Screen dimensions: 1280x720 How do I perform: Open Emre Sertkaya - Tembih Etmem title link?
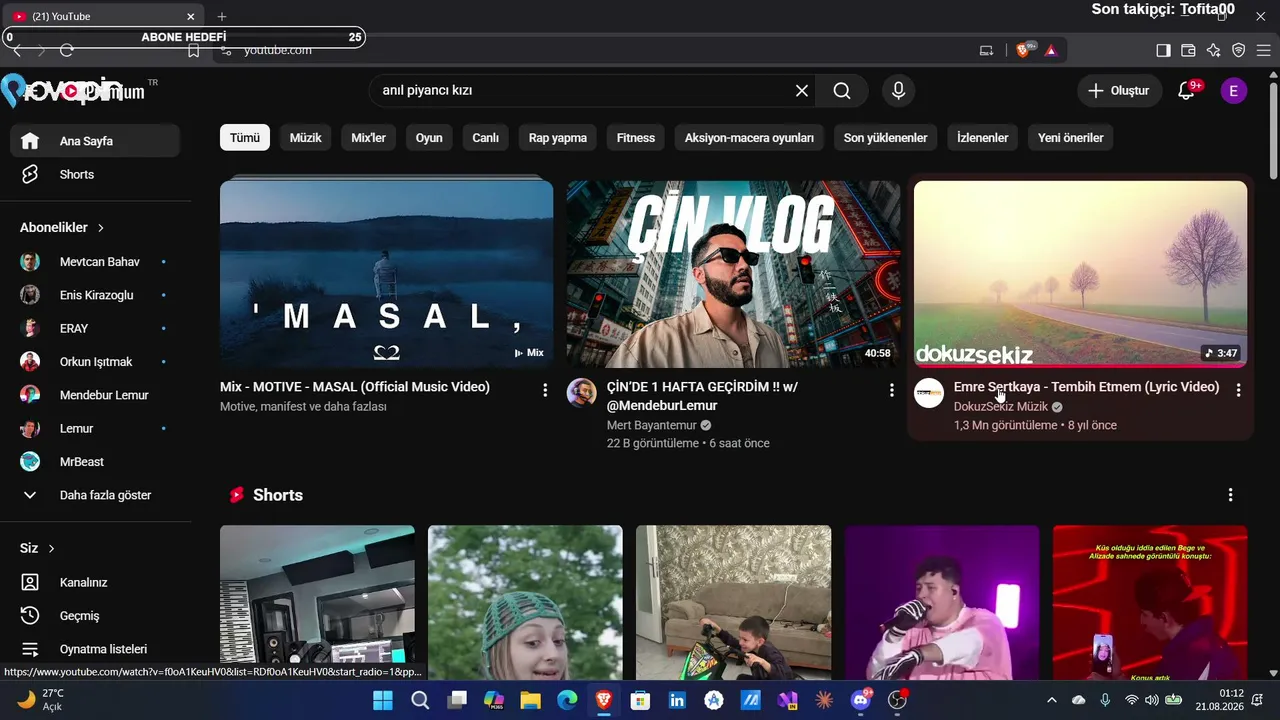[x=1087, y=387]
